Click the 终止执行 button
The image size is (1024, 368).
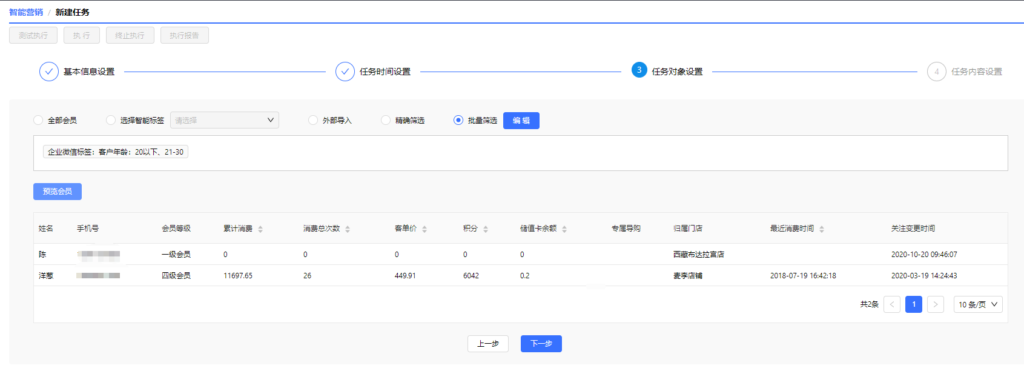(x=130, y=35)
